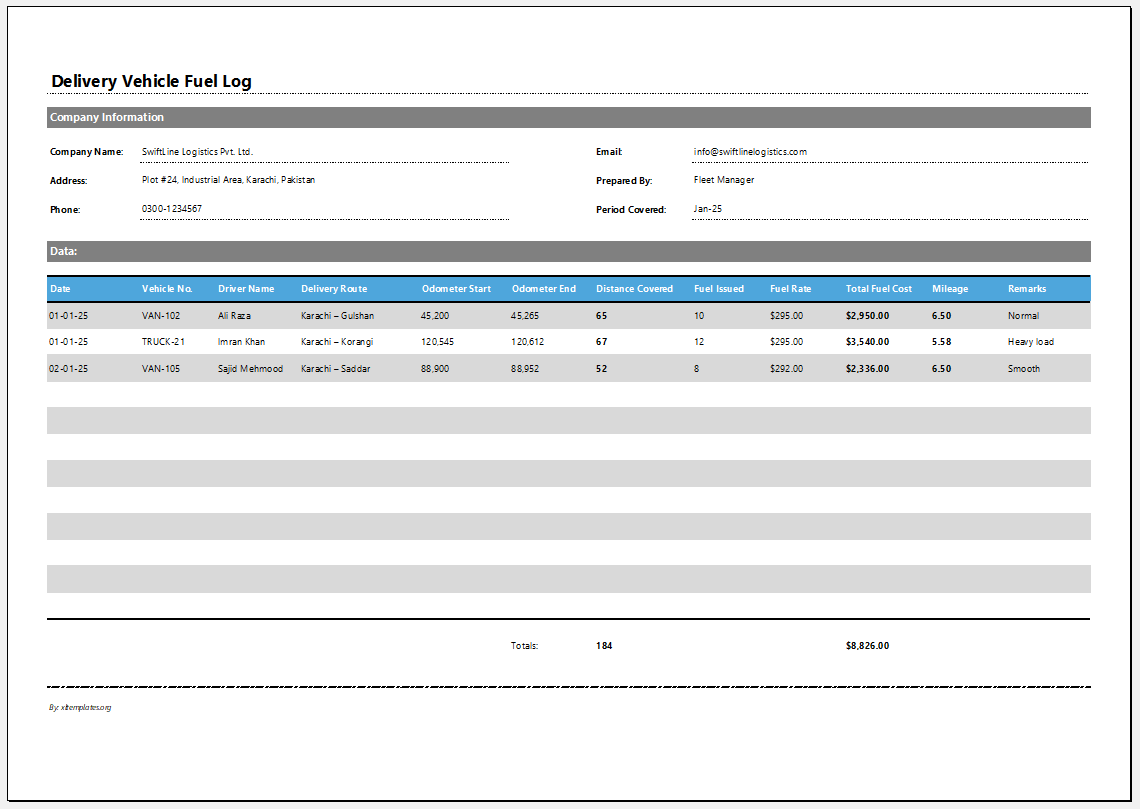Click the Fleet Manager prepared-by field
This screenshot has height=809, width=1140.
pyautogui.click(x=724, y=180)
